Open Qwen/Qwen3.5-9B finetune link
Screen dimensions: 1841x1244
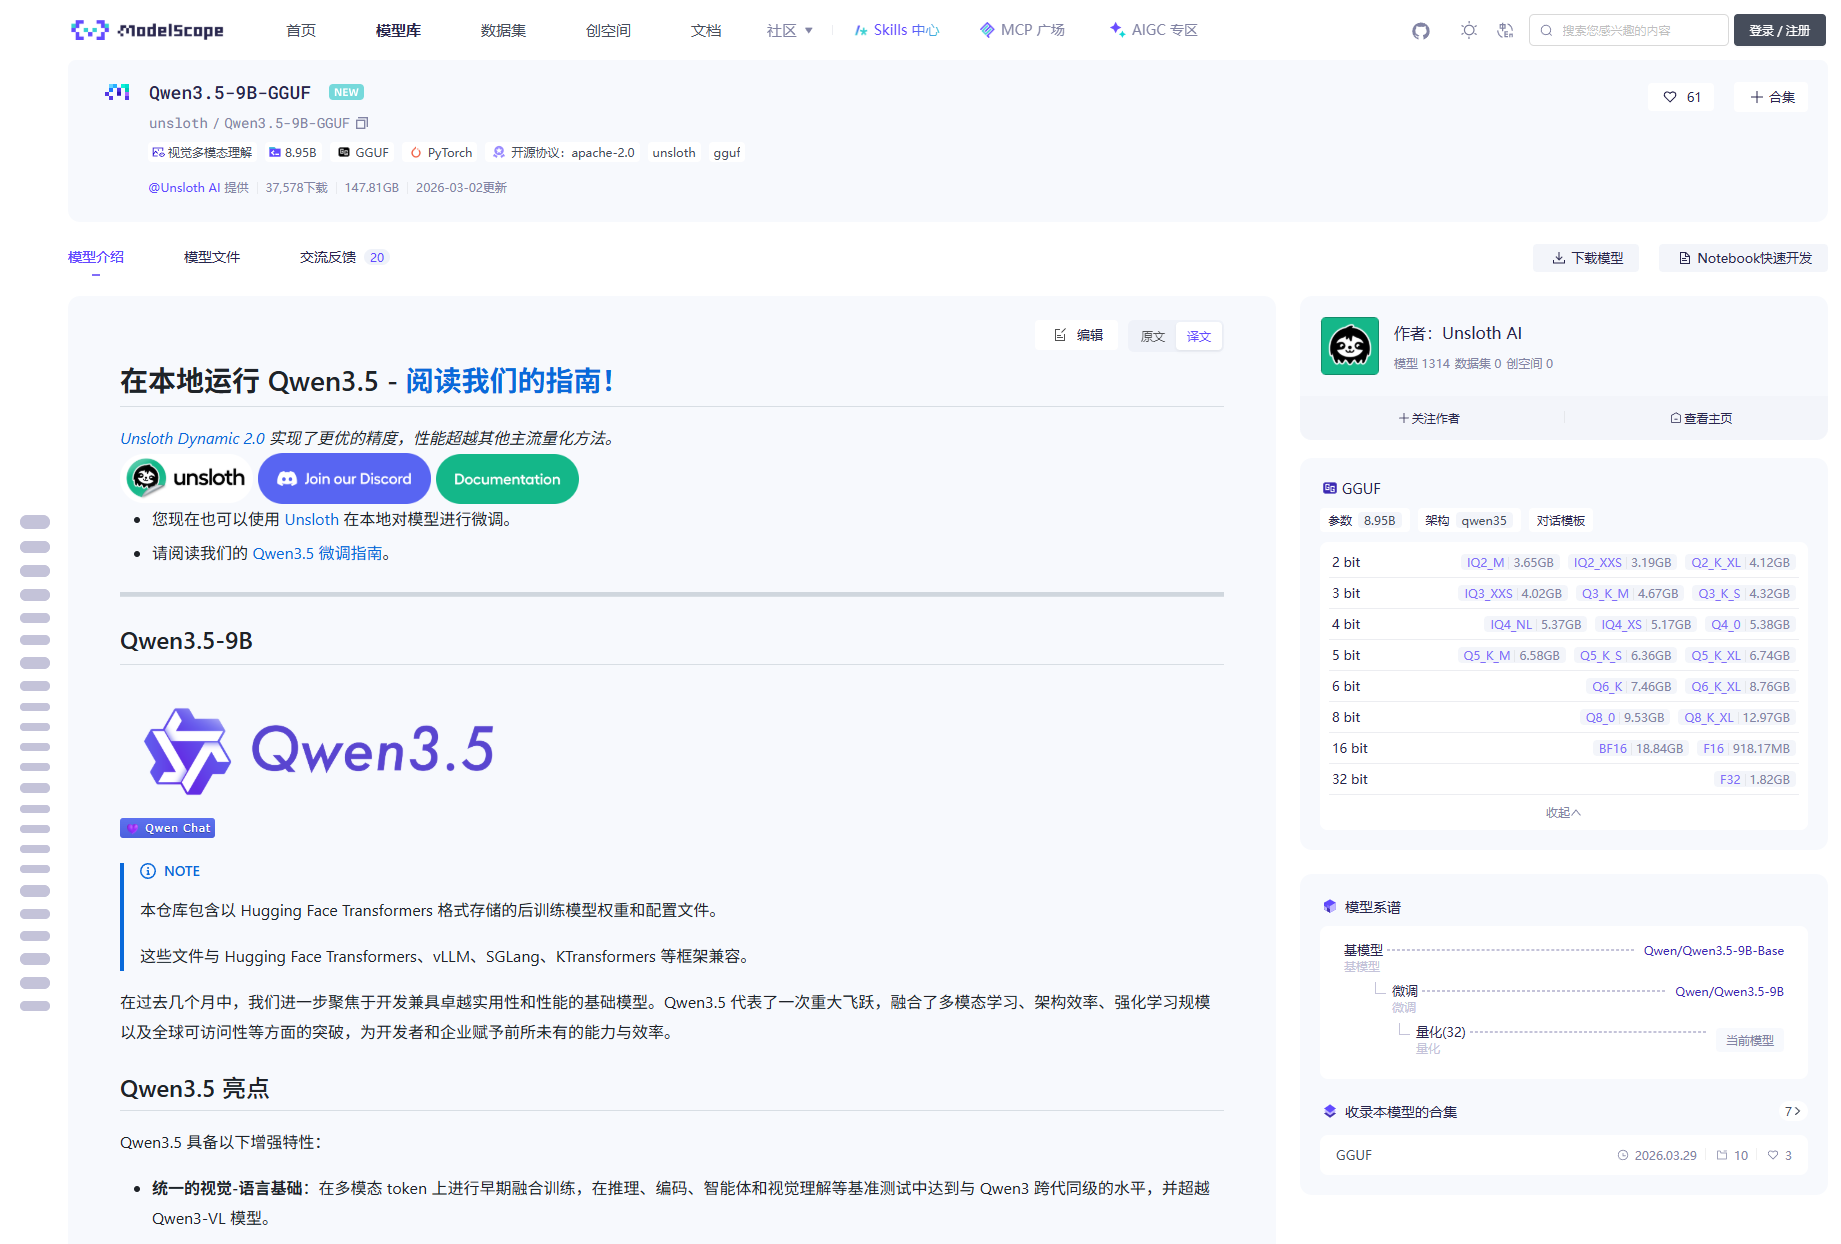click(1729, 991)
